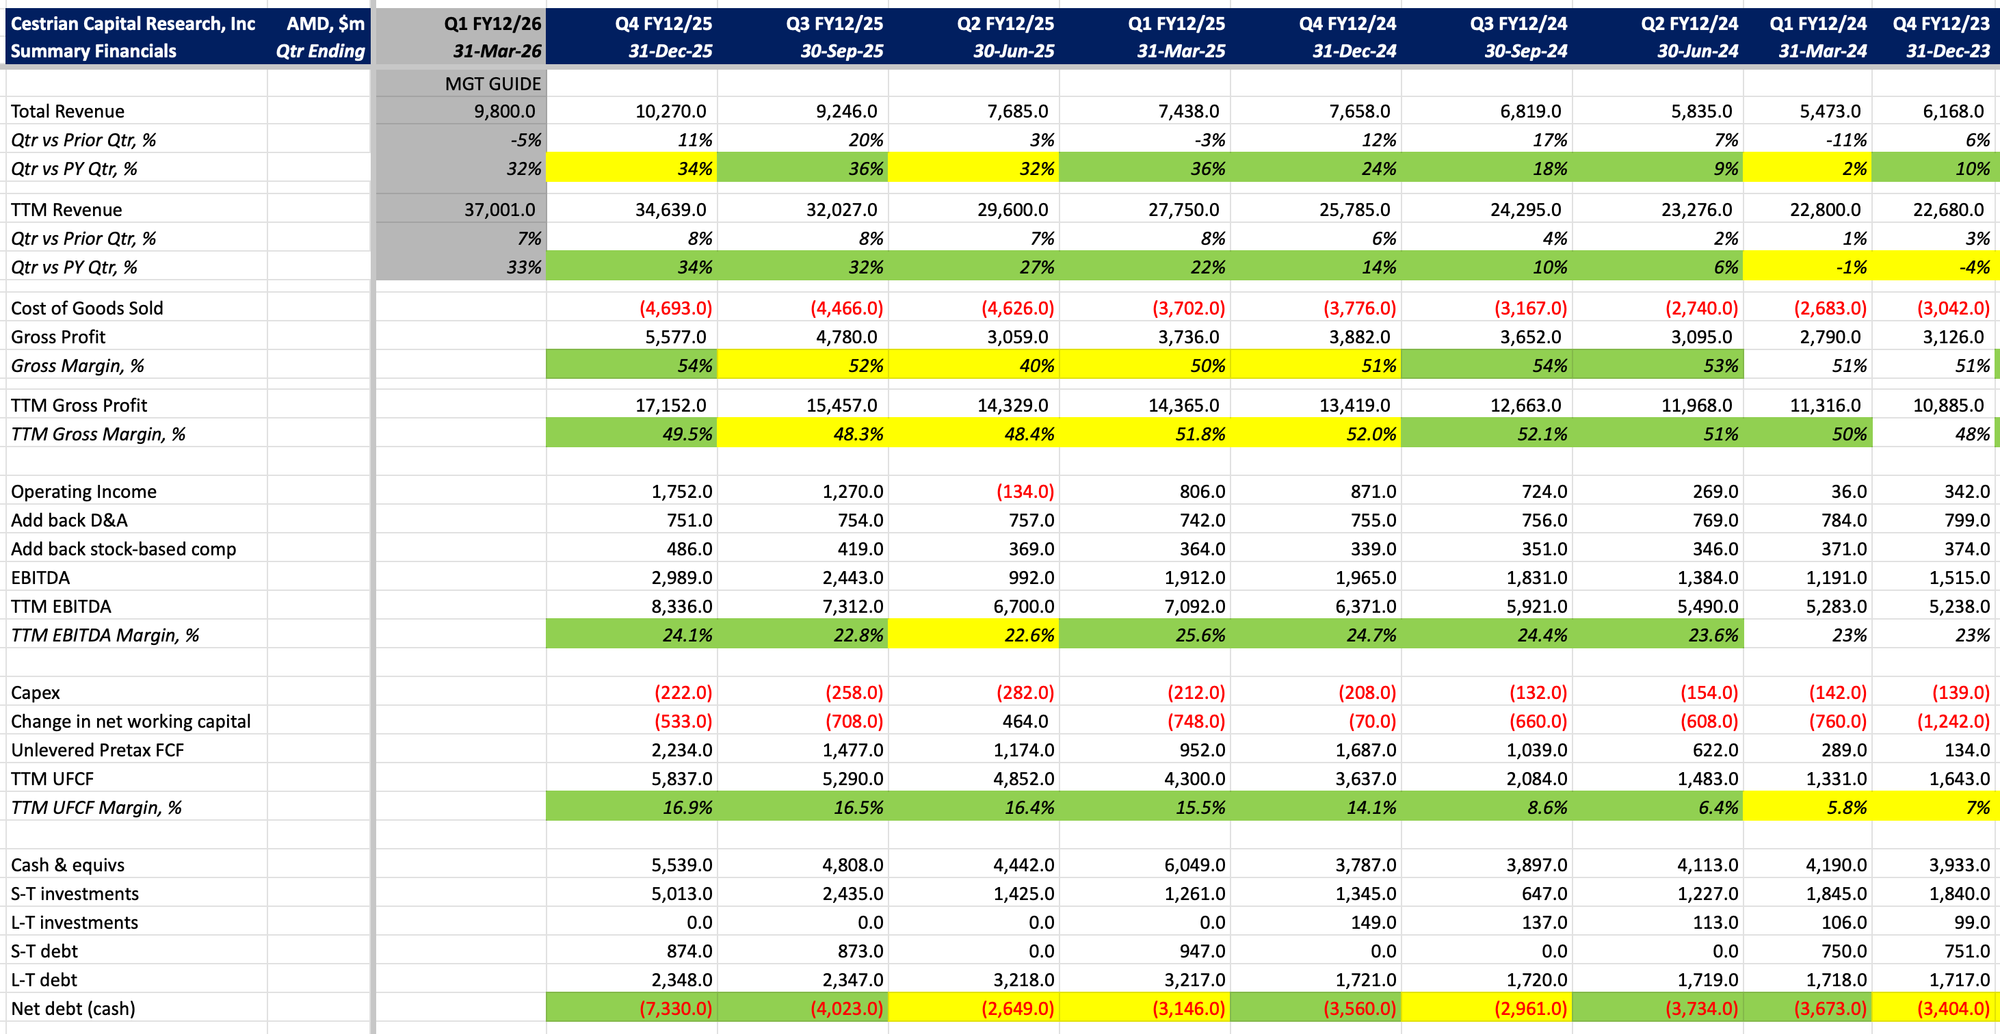Select the 'Cestrian Capital Research, Inc' header cell
Viewport: 2000px width, 1034px height.
coord(133,23)
